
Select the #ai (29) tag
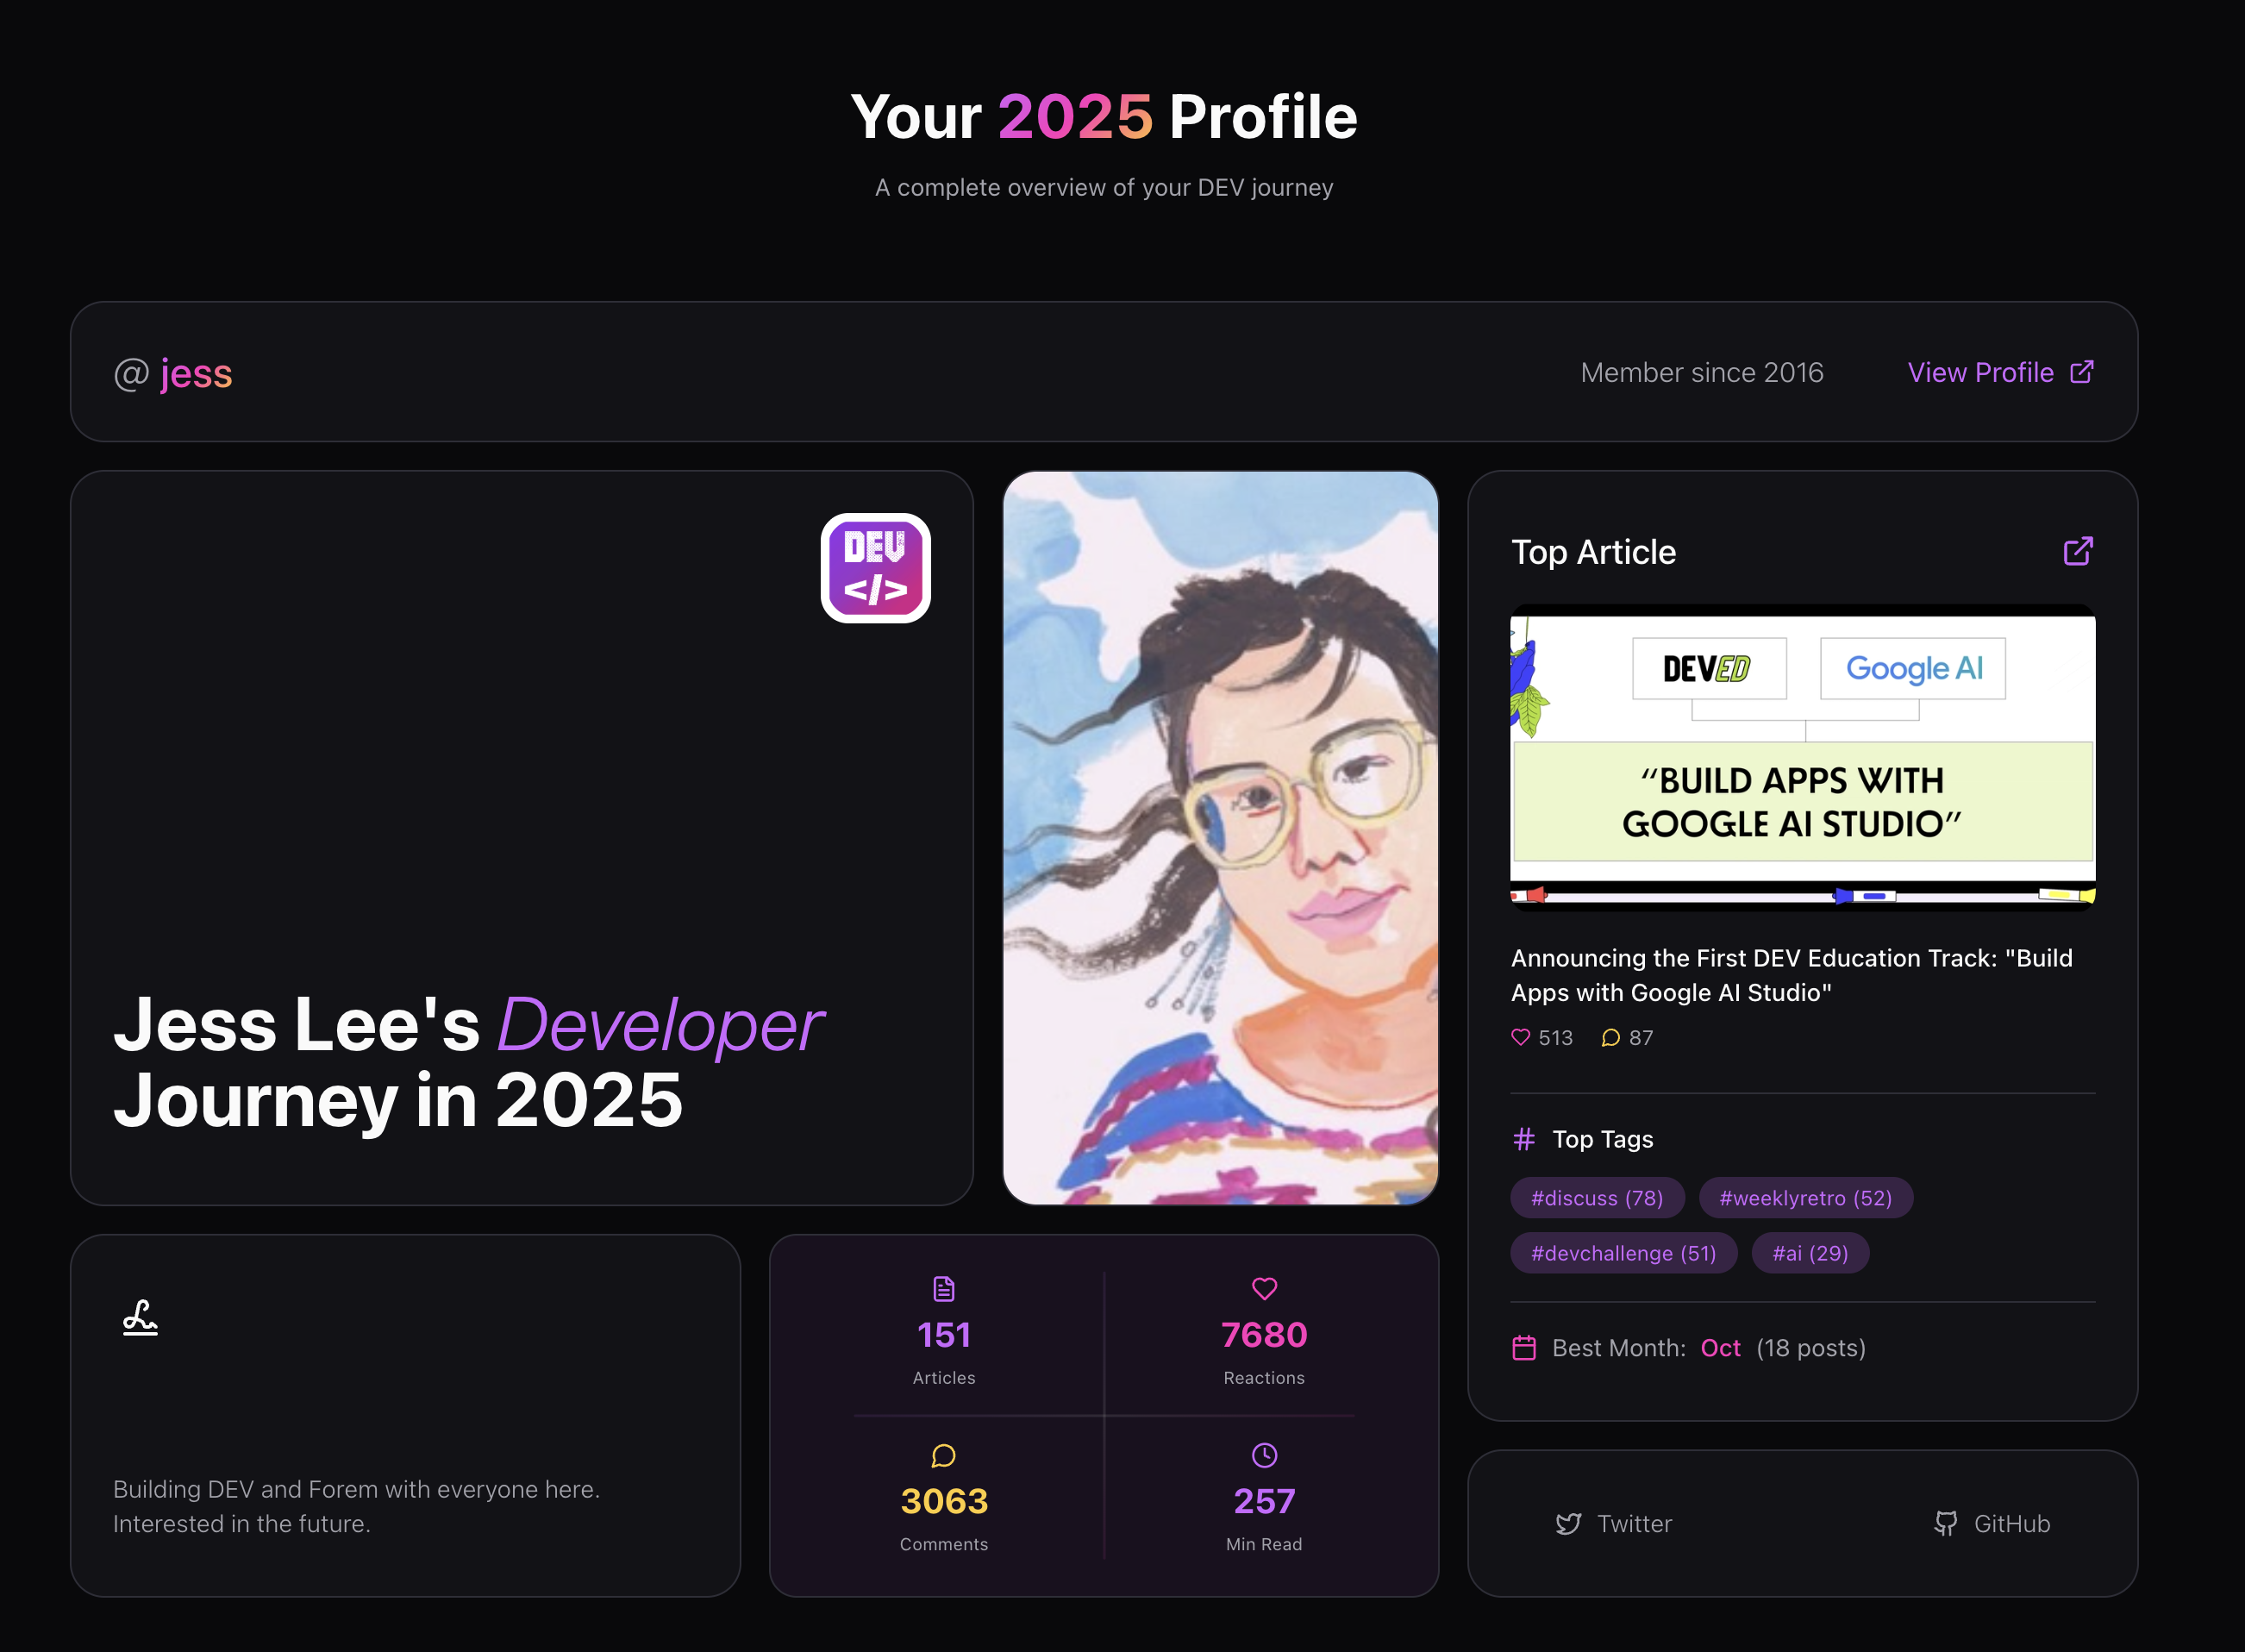[x=1810, y=1253]
